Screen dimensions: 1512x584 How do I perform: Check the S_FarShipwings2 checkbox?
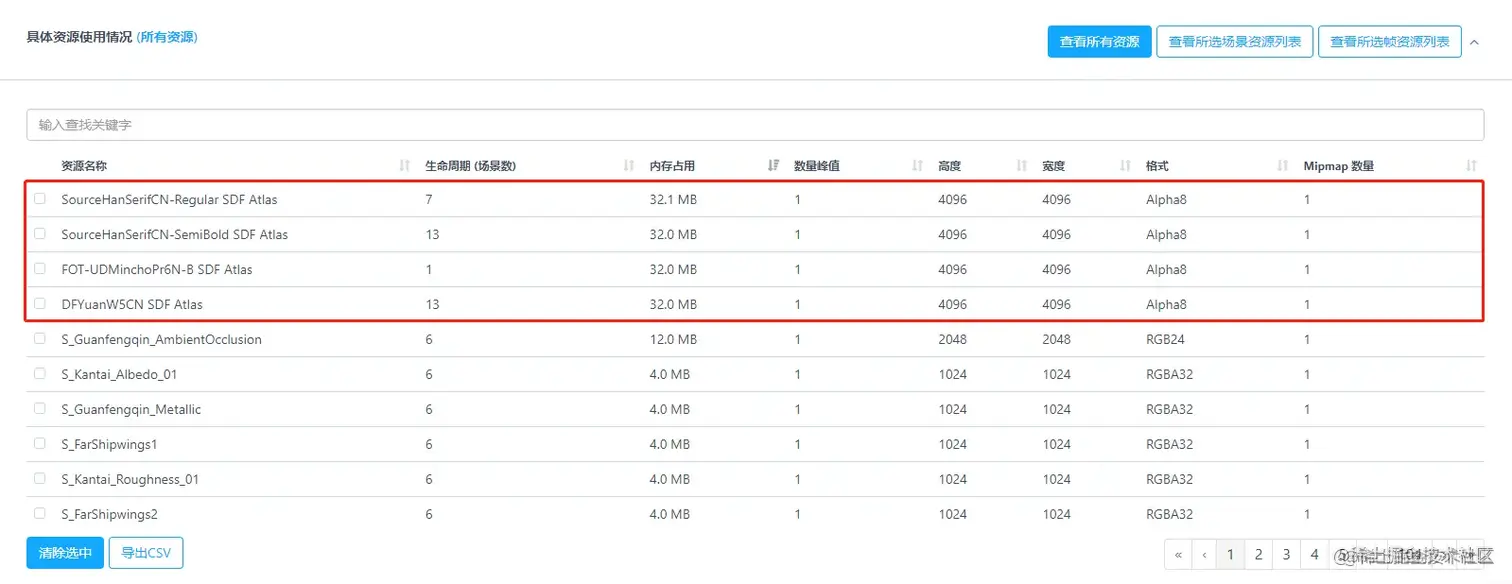click(x=40, y=514)
